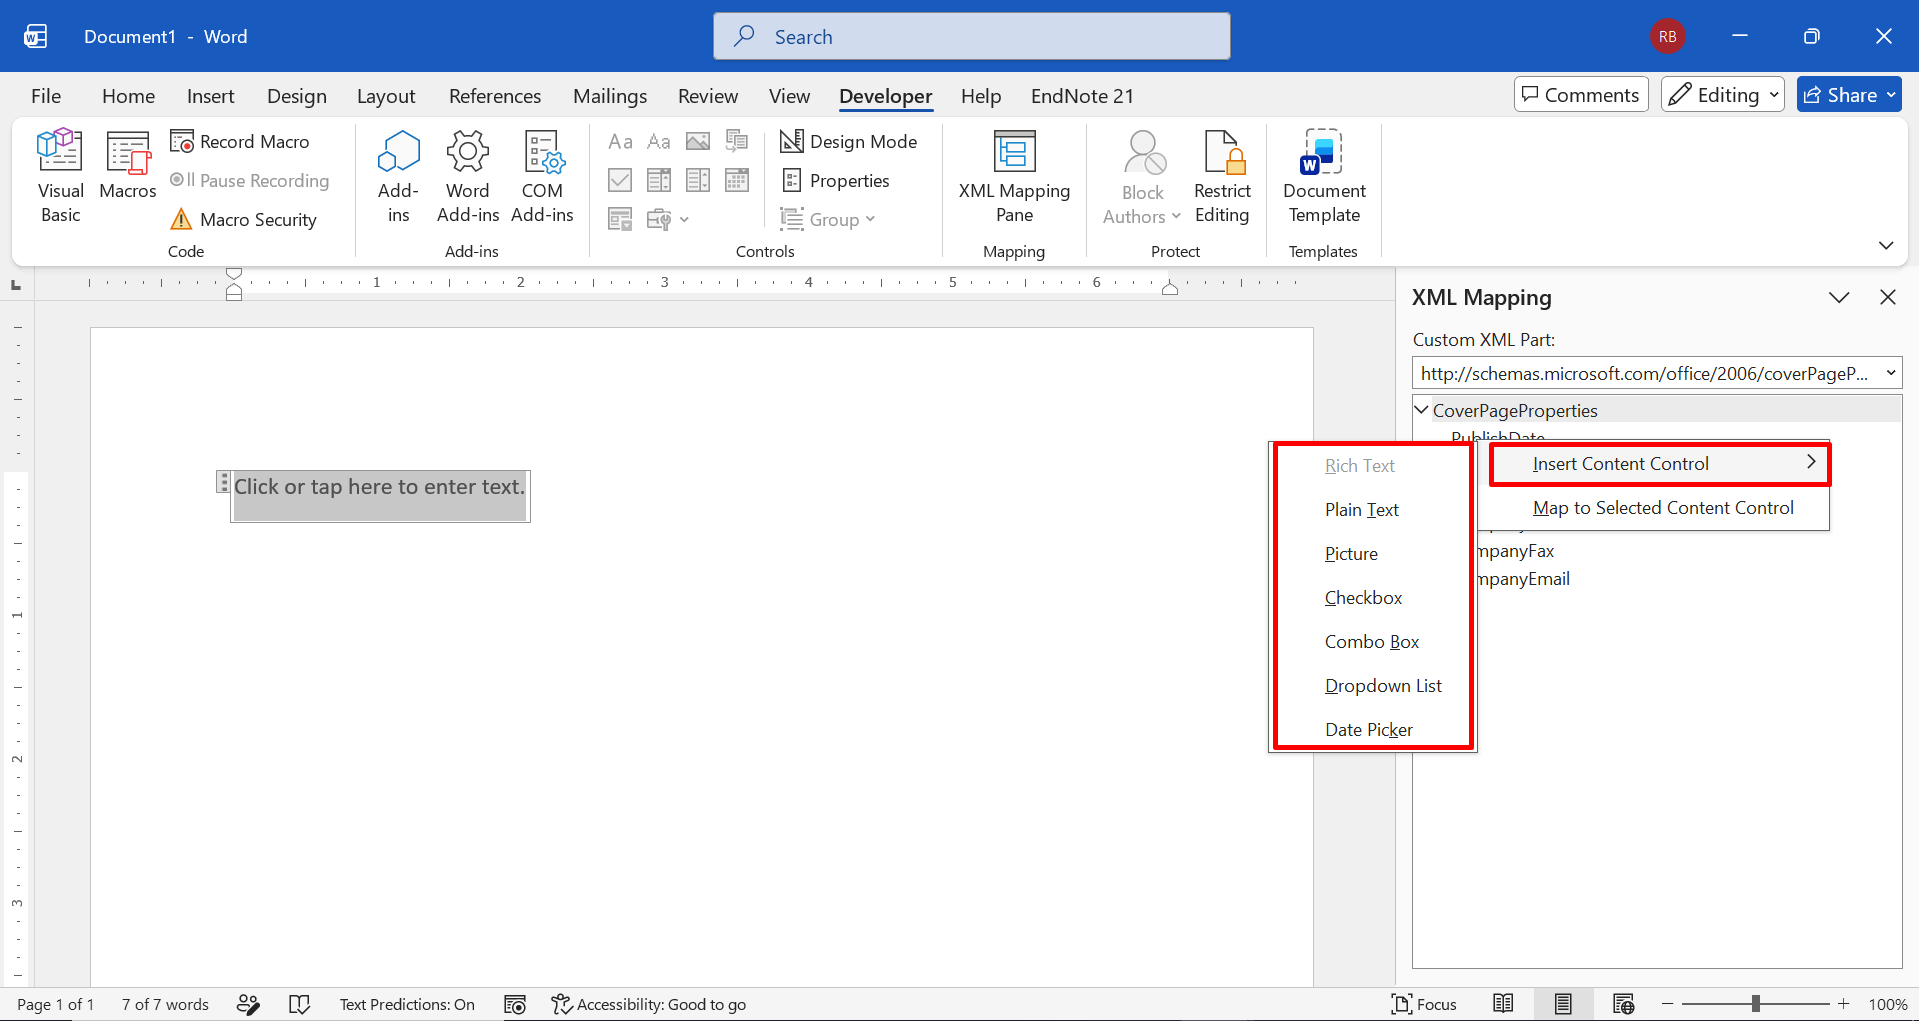Open Word Add-ins dialog
Screen dimensions: 1919x1021
tap(468, 177)
